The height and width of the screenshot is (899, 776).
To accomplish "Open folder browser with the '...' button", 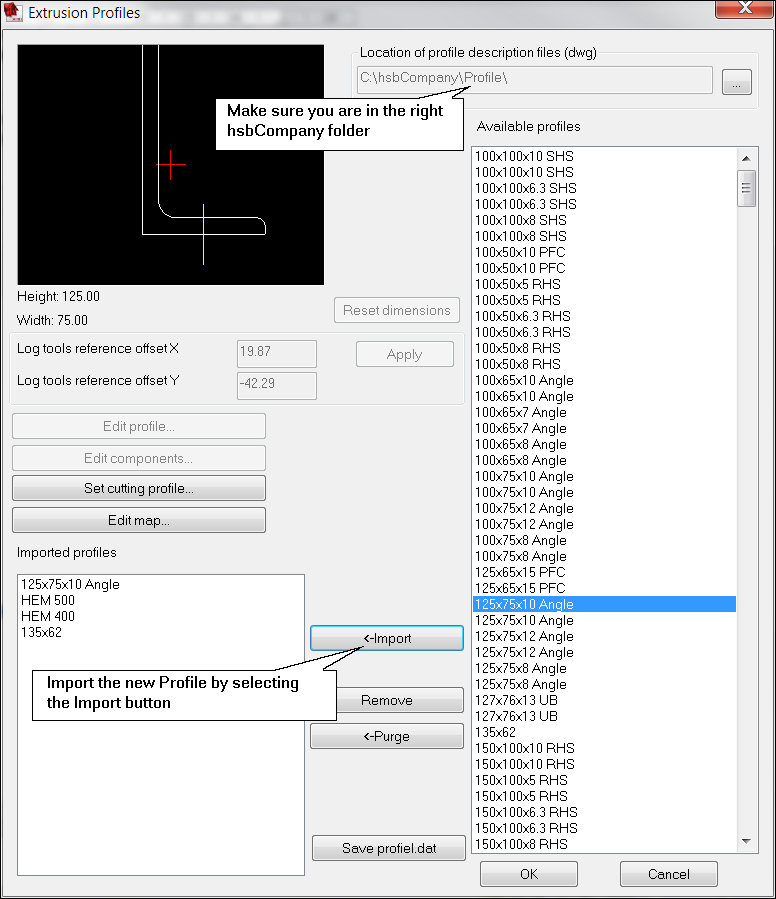I will pos(736,82).
